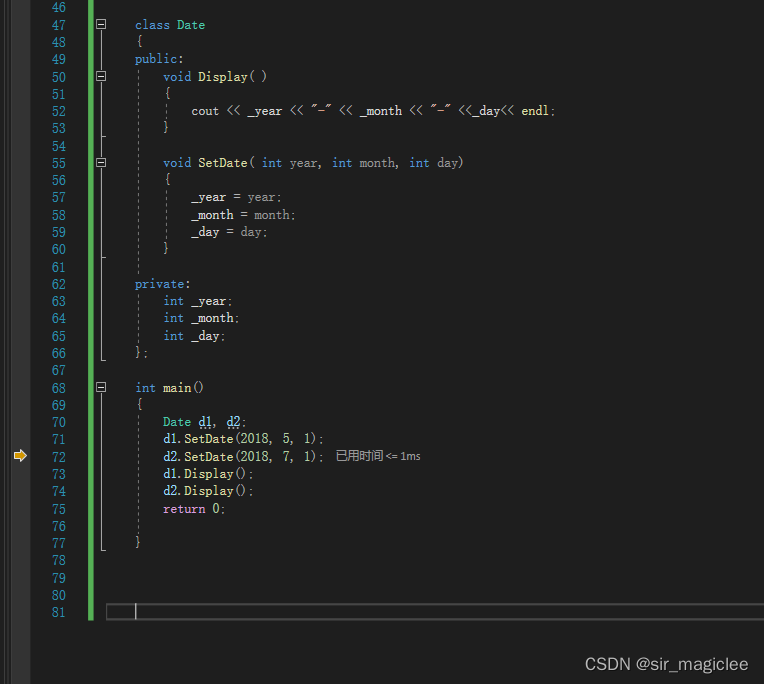Click 'd1.SetDate(2018, 5, 1);' statement
Image resolution: width=764 pixels, height=684 pixels.
pos(243,439)
